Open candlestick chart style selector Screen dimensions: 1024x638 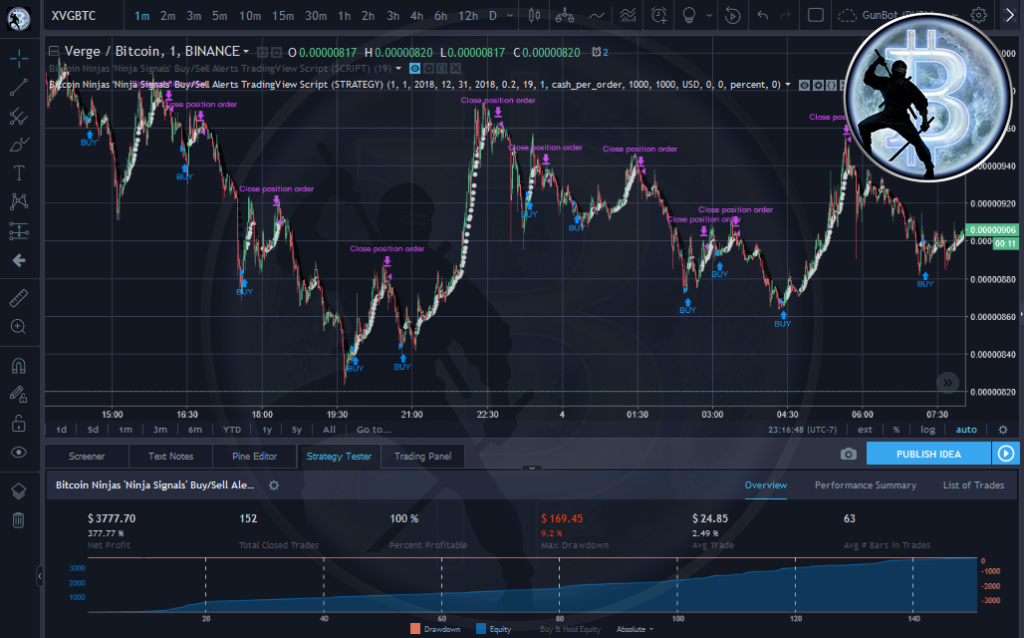tap(534, 16)
